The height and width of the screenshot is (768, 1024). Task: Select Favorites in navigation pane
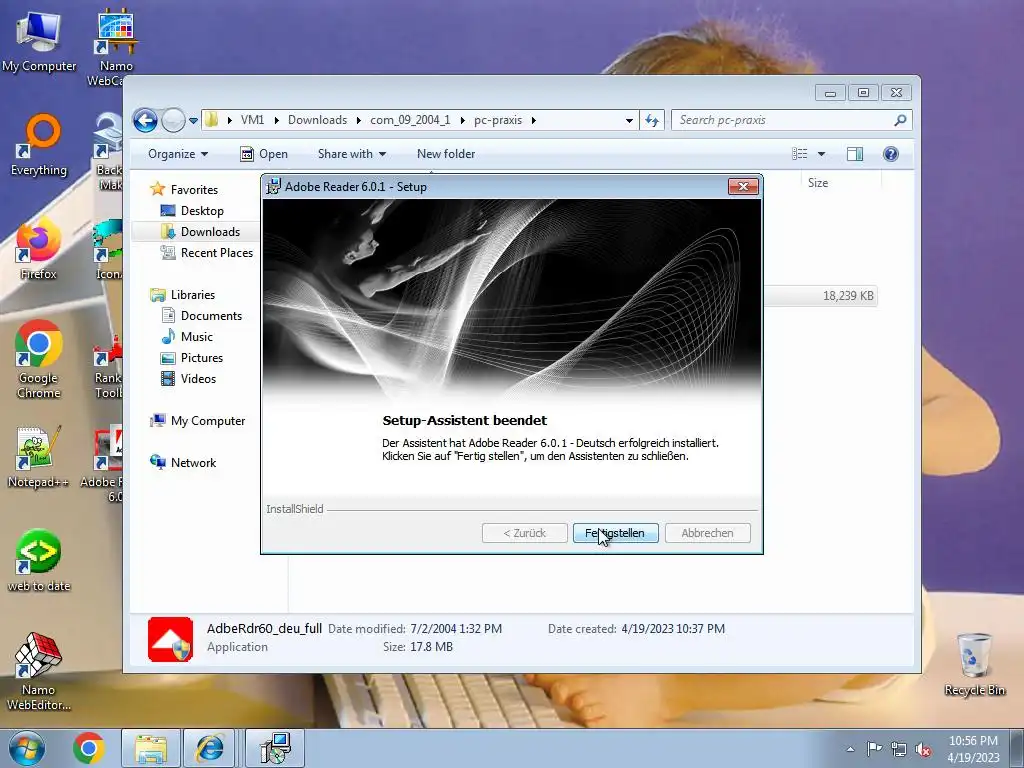[x=194, y=189]
